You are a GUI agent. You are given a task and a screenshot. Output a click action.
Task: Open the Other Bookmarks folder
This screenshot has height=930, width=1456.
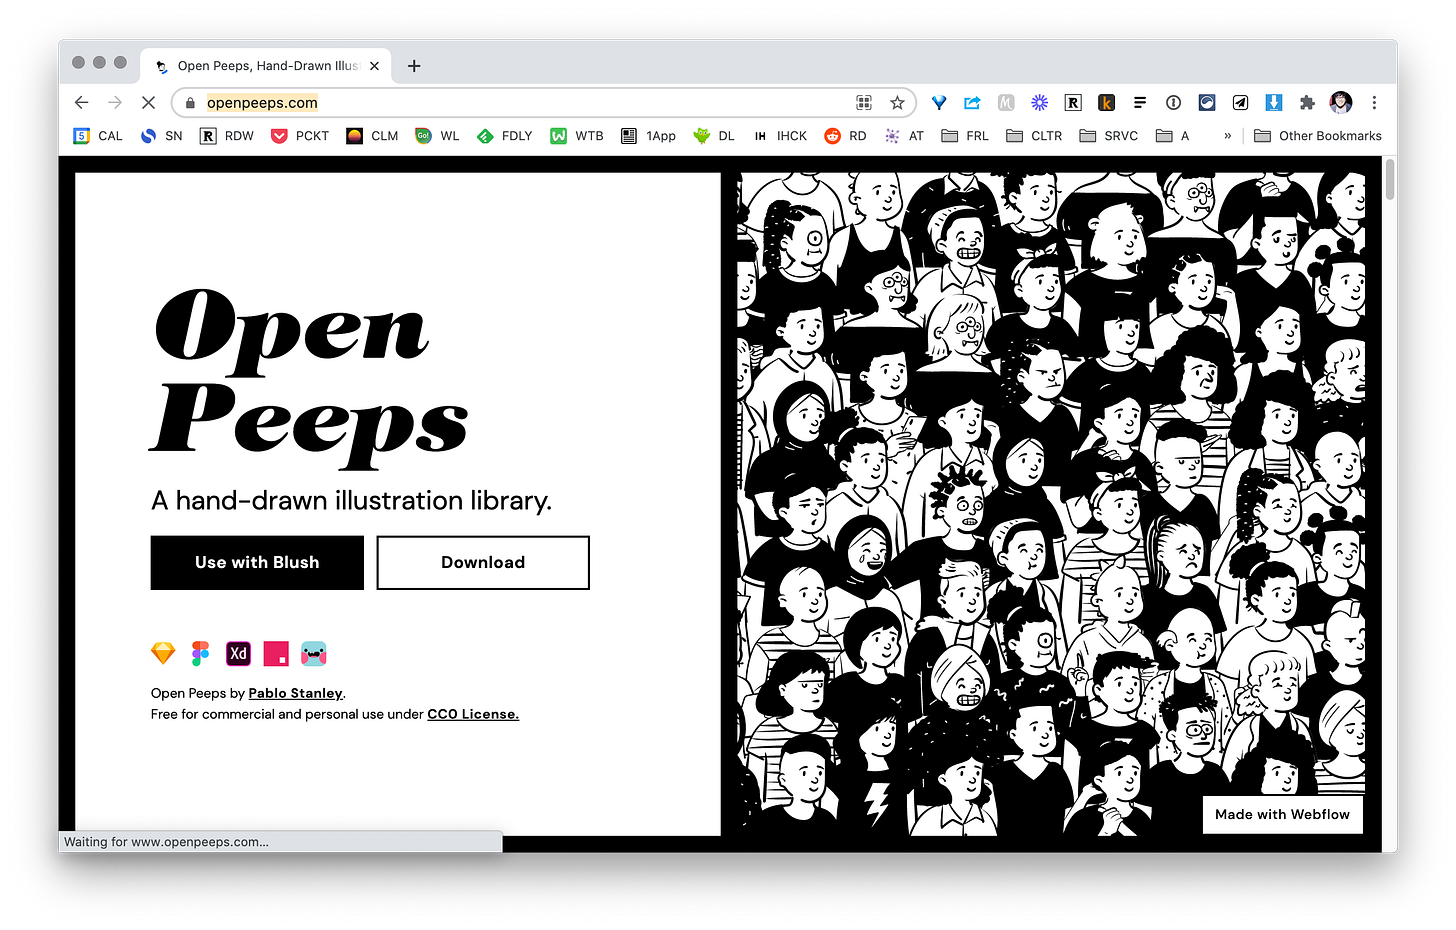1317,136
